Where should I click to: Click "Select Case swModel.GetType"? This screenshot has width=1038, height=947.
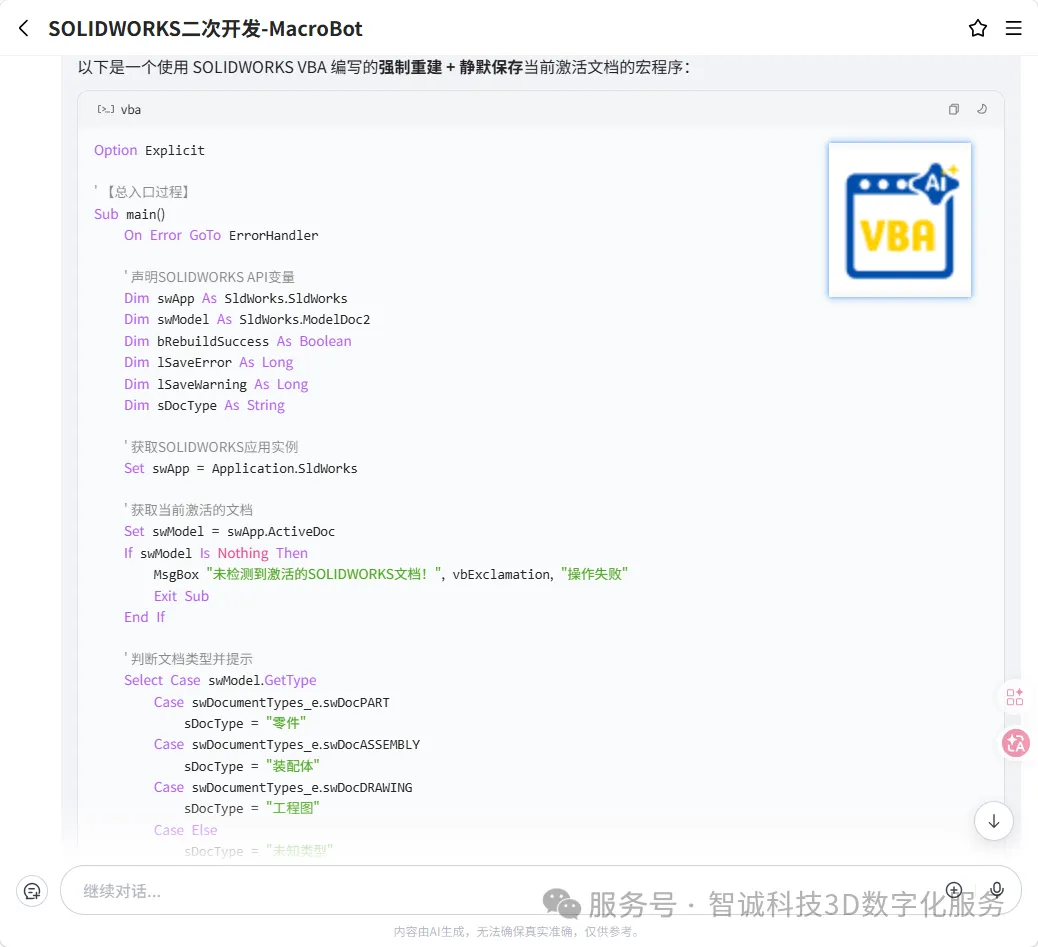tap(220, 680)
